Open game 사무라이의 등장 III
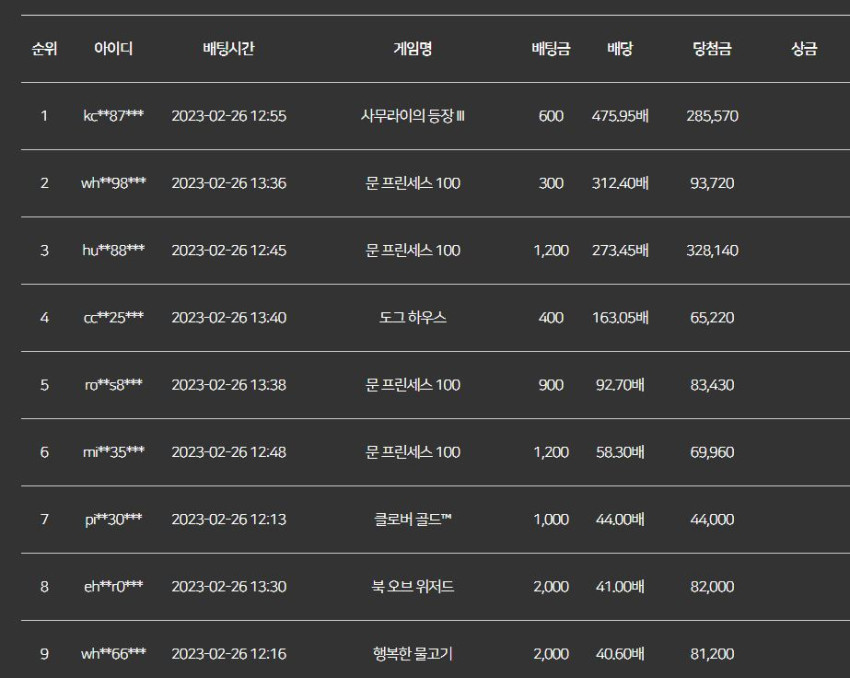Screen dimensions: 850x678 tap(413, 116)
